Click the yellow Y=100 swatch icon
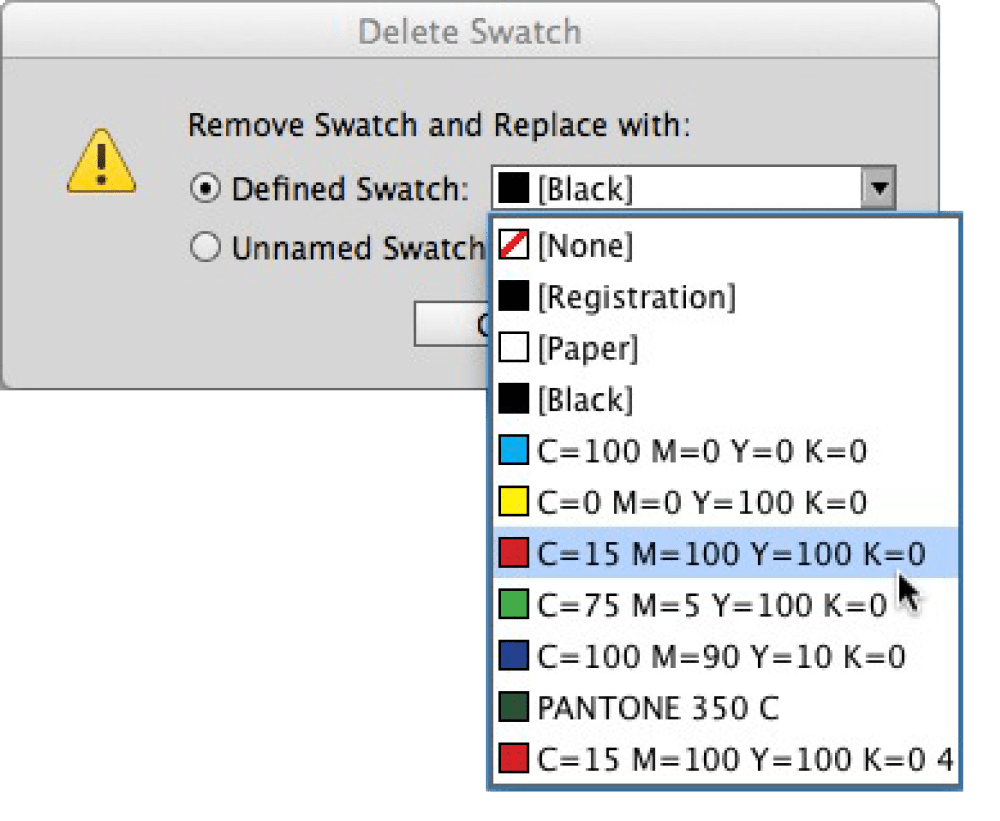The image size is (1000, 821). 513,502
